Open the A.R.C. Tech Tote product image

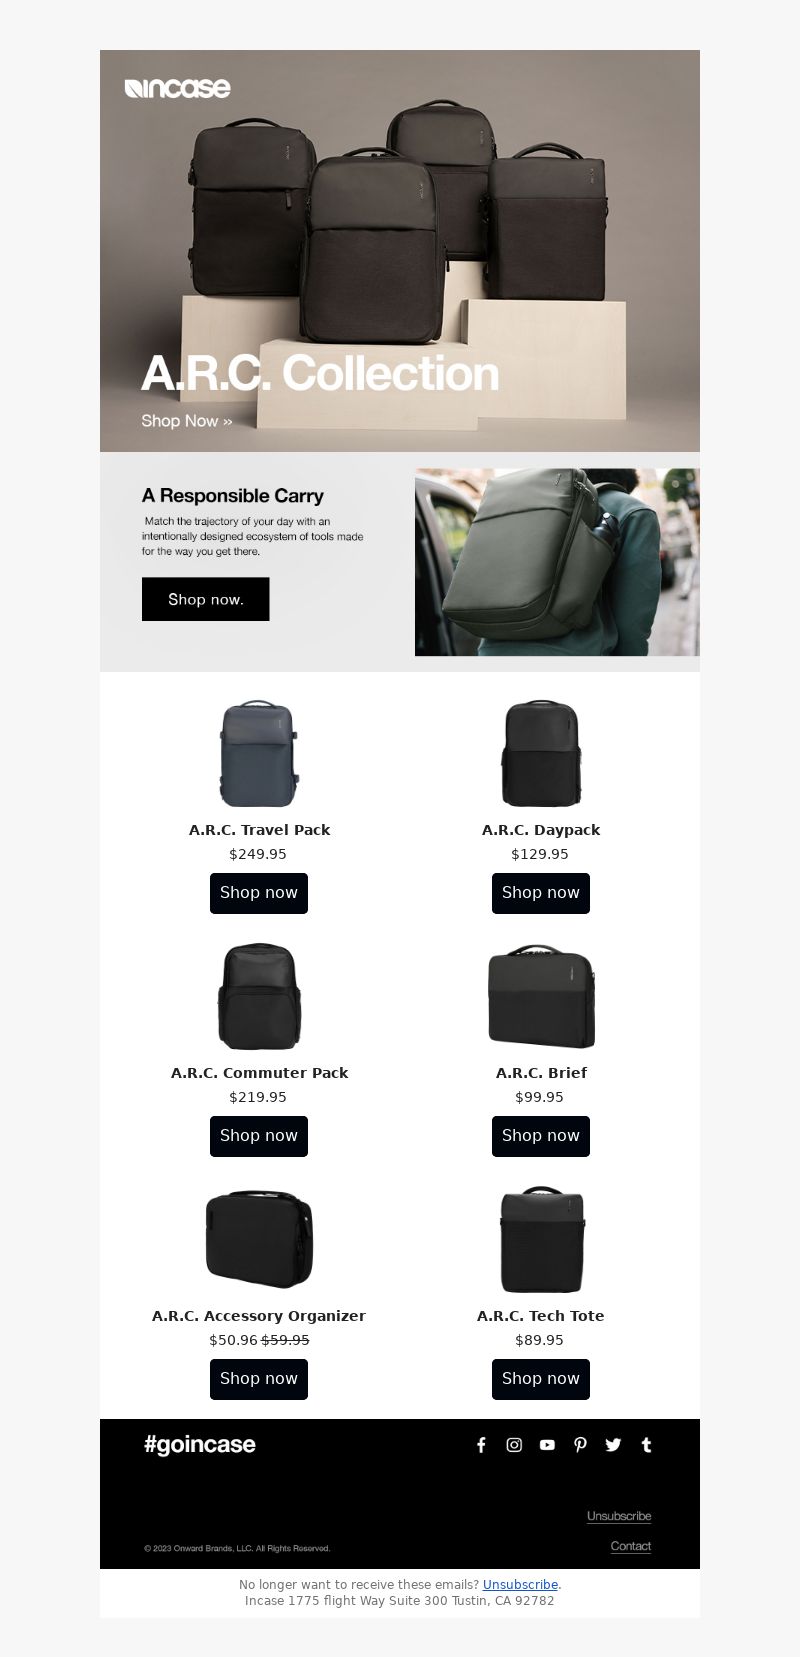click(541, 1240)
